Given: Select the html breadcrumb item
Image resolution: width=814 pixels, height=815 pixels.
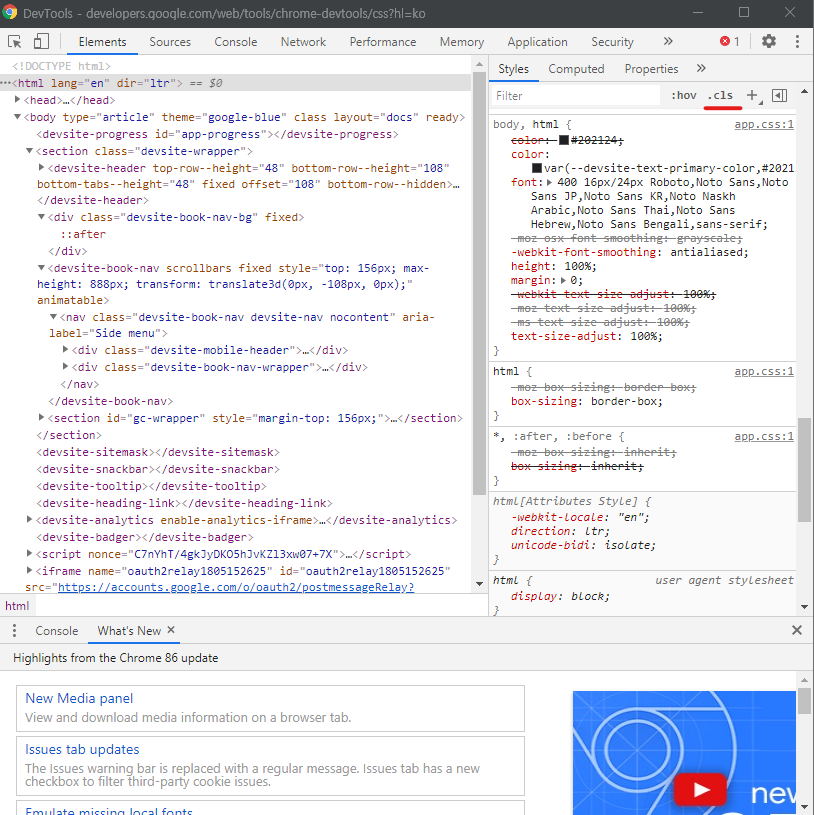Looking at the screenshot, I should point(17,606).
